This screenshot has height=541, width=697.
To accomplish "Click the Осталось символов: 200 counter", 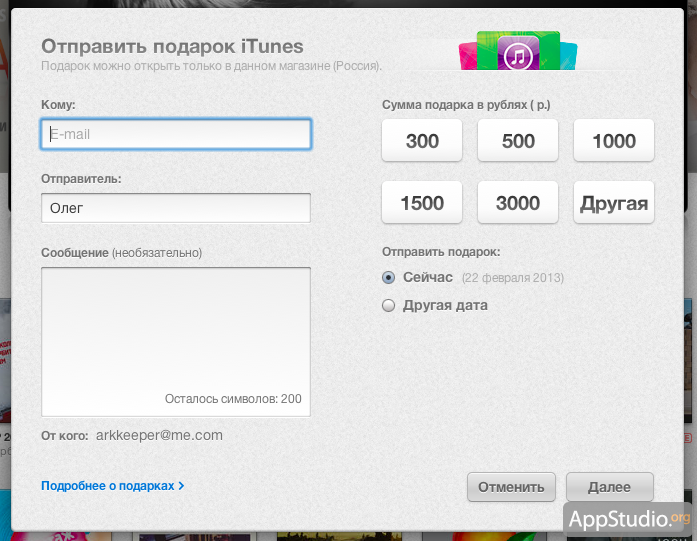I will (233, 399).
